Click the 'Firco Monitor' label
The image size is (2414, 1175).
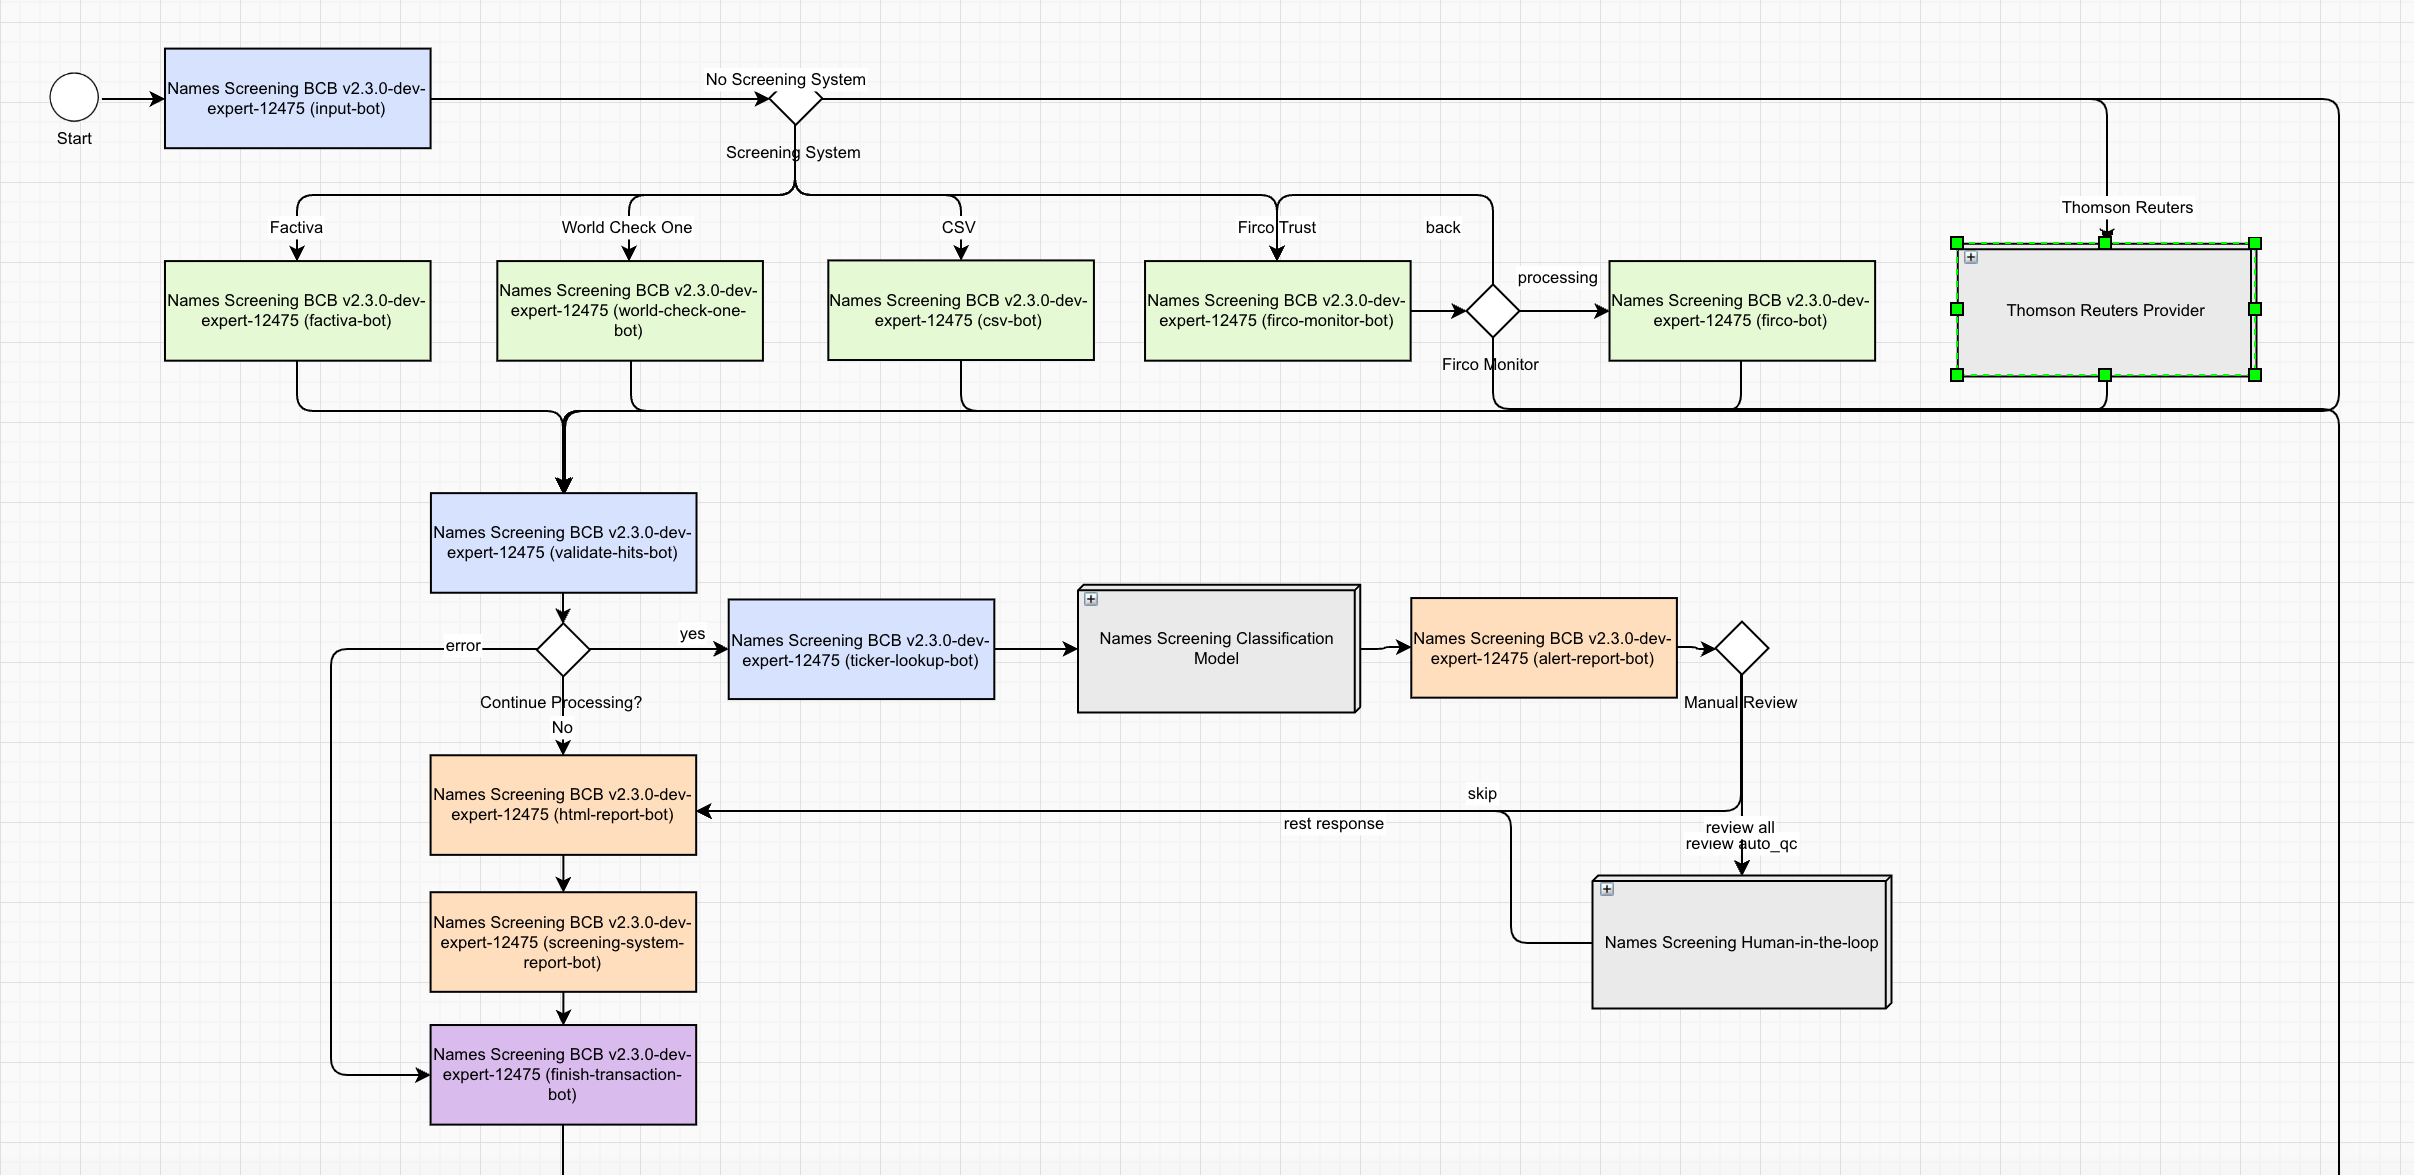(x=1490, y=364)
